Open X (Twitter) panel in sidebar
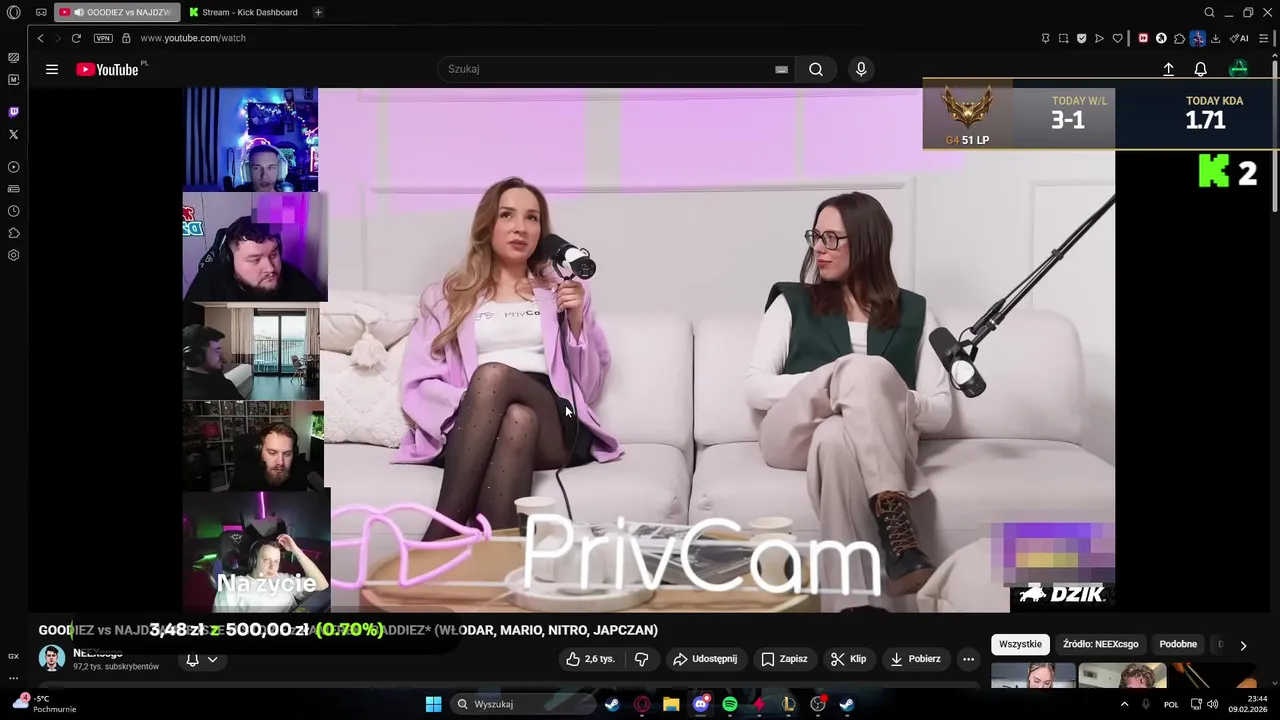Viewport: 1280px width, 720px height. tap(14, 134)
